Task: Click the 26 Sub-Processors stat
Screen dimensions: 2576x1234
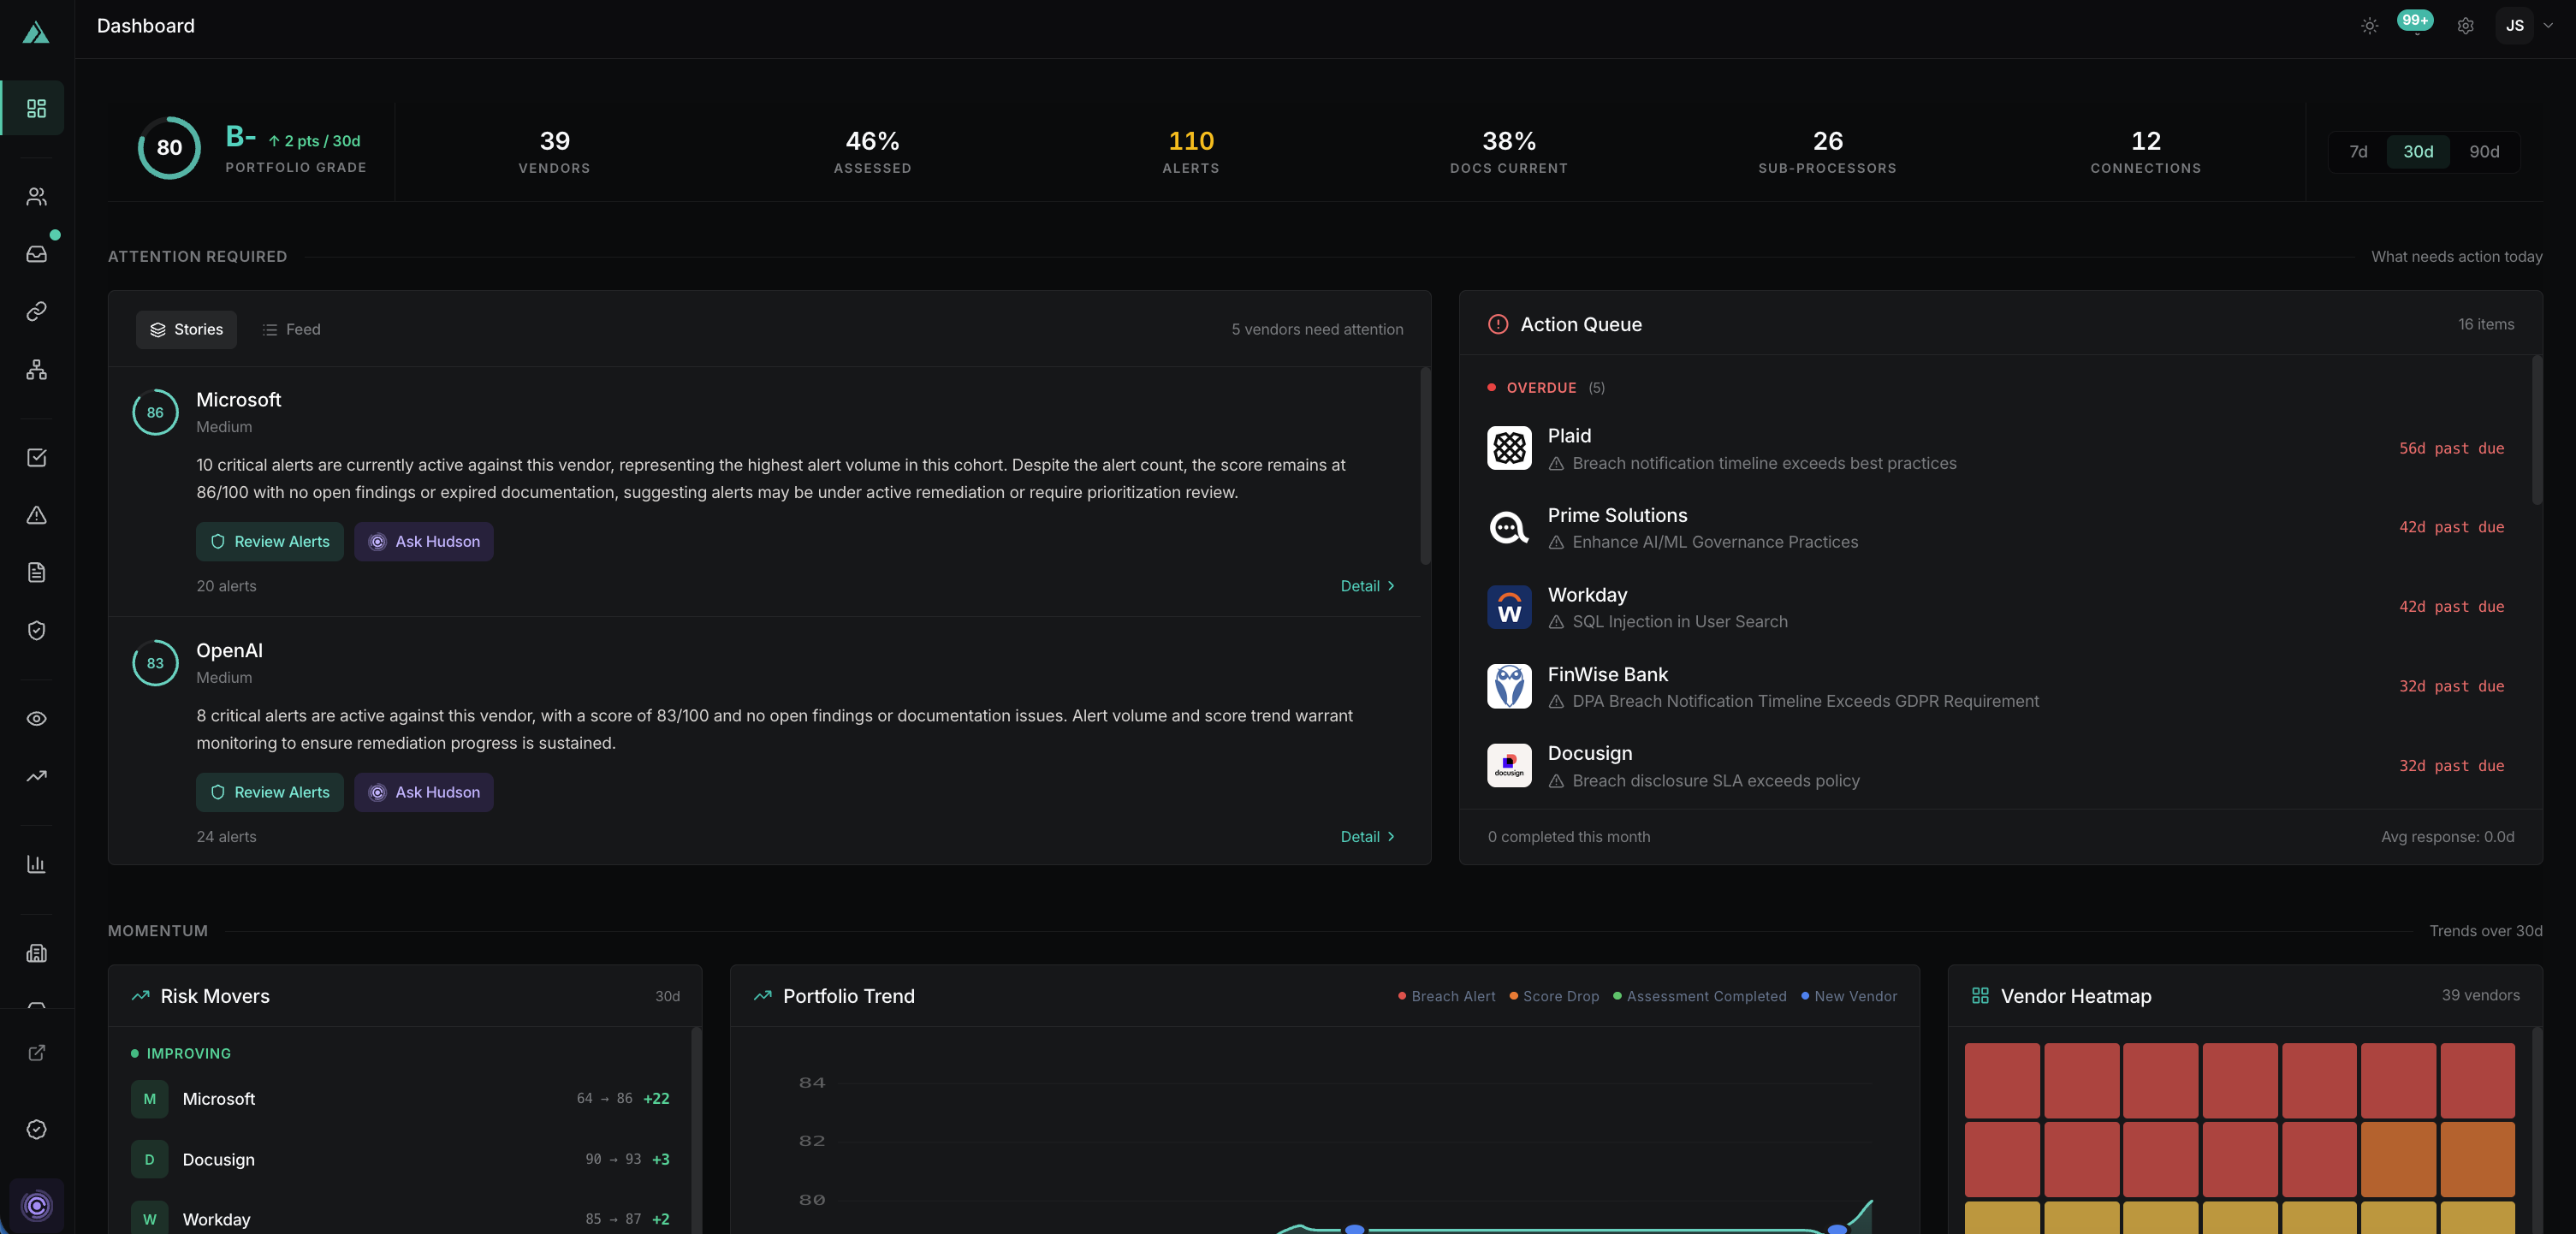Action: coord(1828,152)
